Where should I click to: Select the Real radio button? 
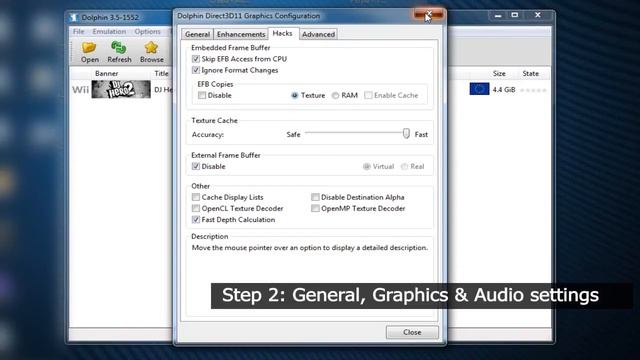404,167
